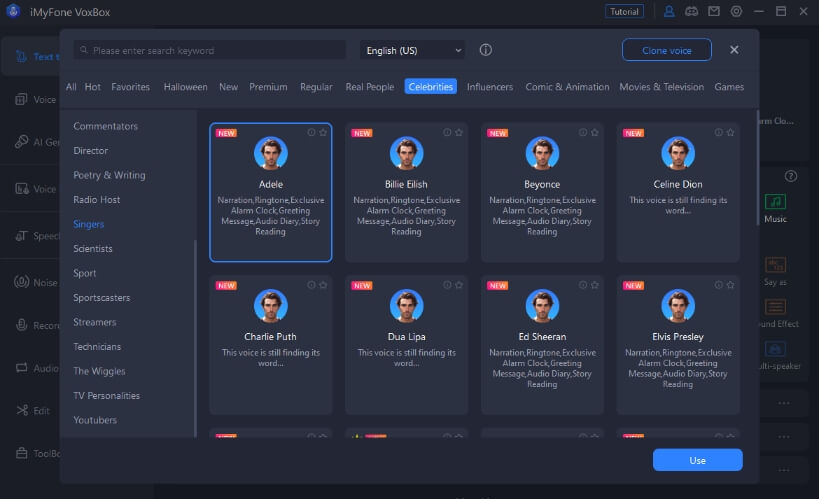This screenshot has width=819, height=499.
Task: Click the Say as icon in right panel
Action: point(775,265)
